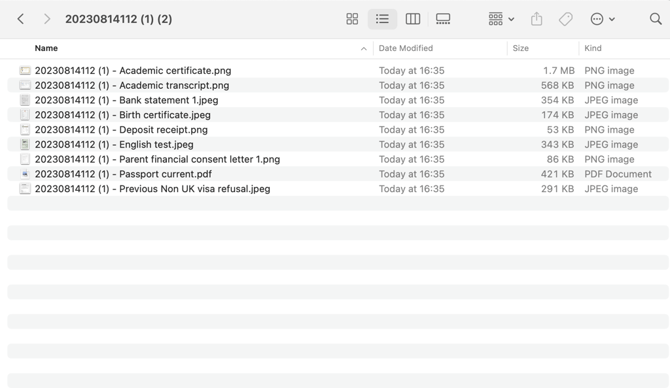Select Previous Non UK visa refusal icon
The width and height of the screenshot is (670, 388).
tap(25, 189)
